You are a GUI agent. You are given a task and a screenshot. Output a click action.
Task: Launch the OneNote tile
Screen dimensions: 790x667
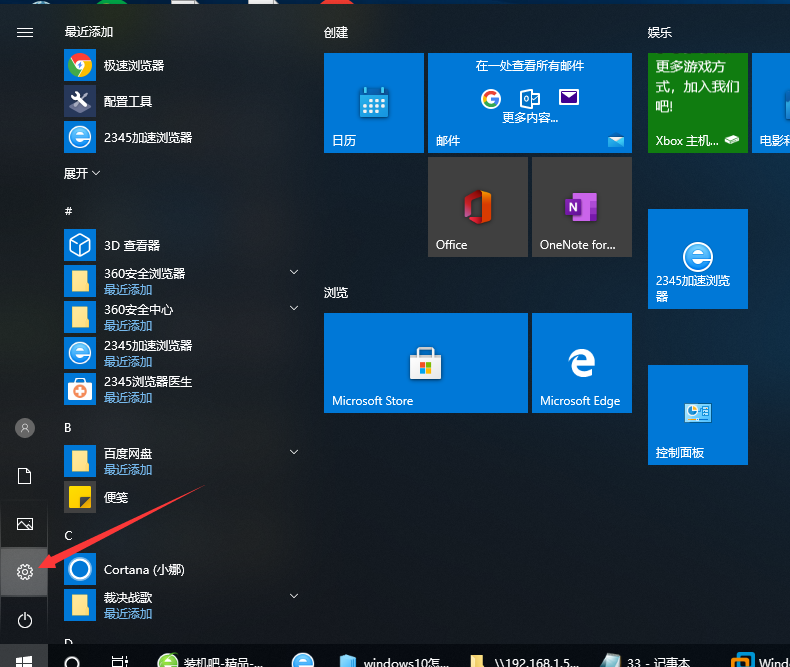(x=581, y=207)
